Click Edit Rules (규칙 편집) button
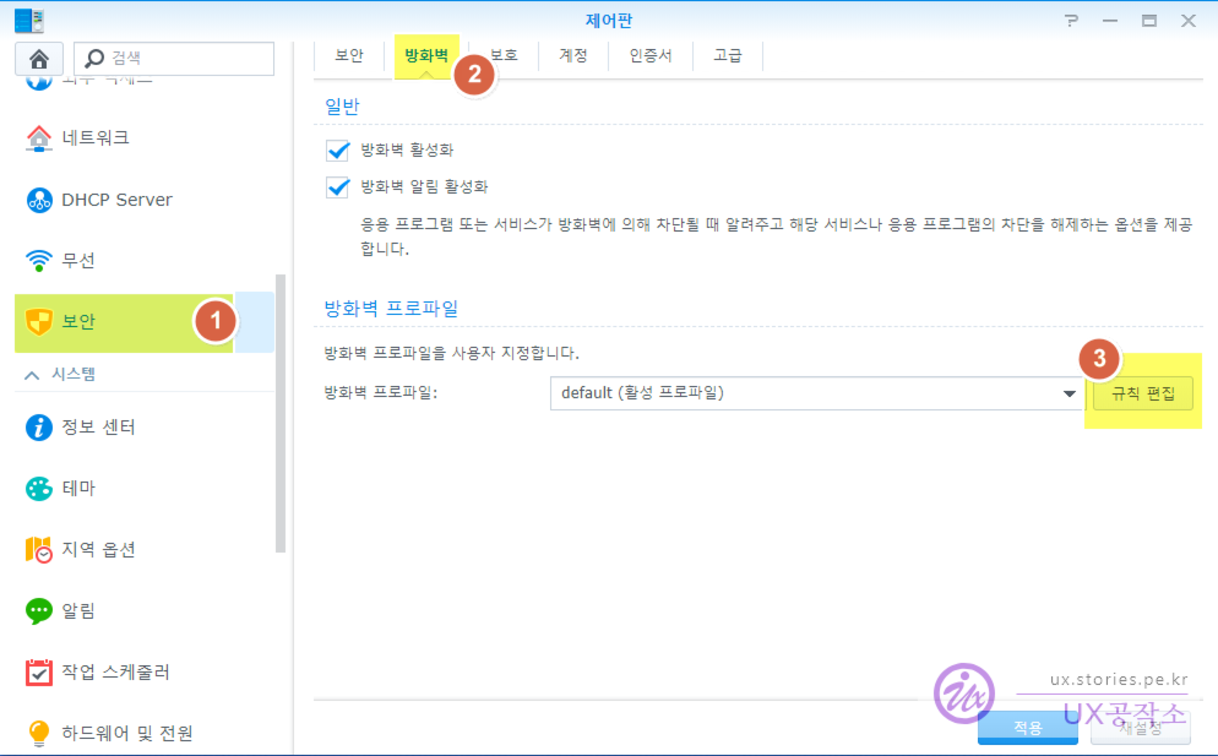This screenshot has width=1218, height=756. (1142, 394)
